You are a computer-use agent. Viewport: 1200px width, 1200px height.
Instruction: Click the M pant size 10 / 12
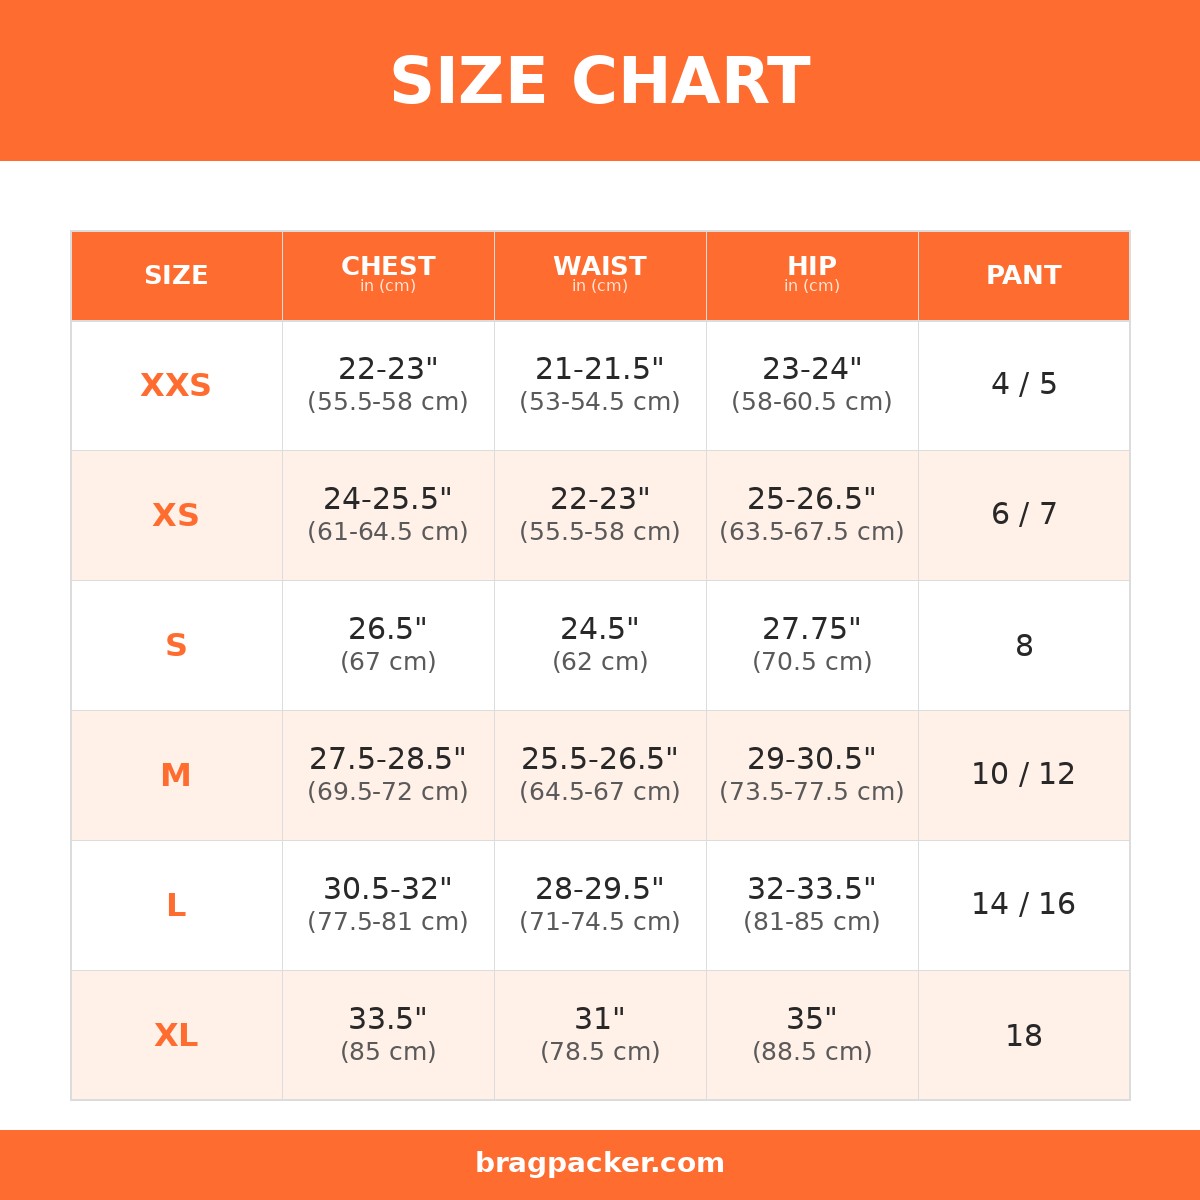point(1024,775)
